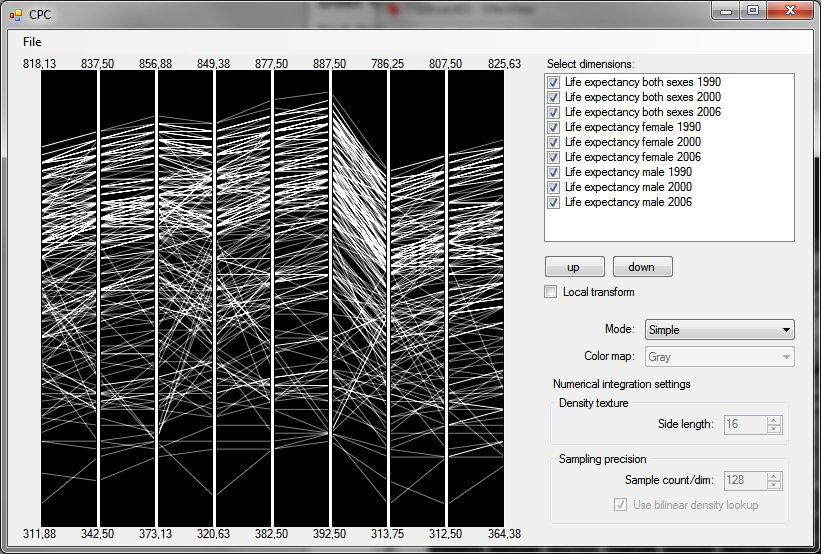Click the 382,50 bottom axis value
The image size is (821, 554).
pyautogui.click(x=271, y=534)
